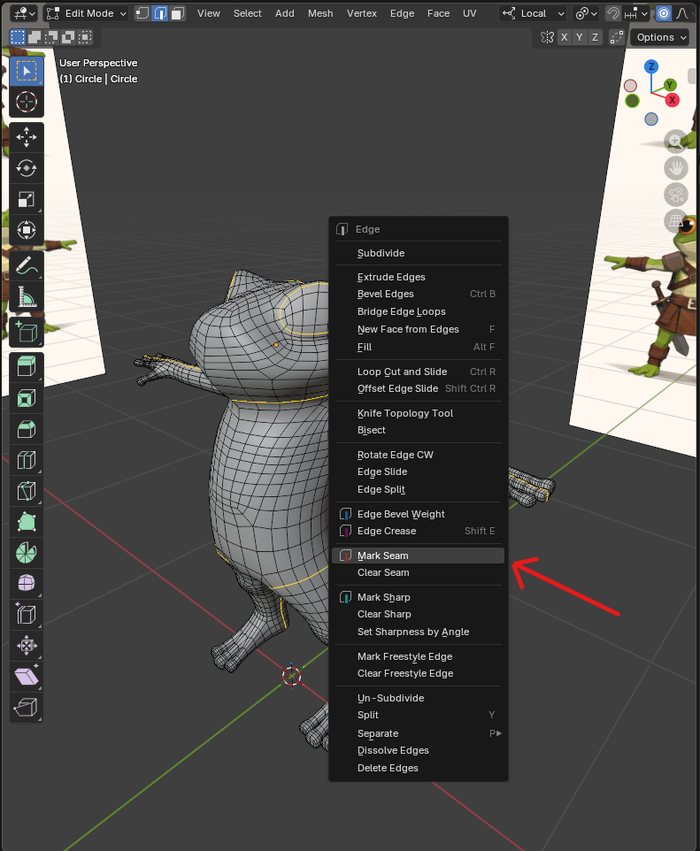The height and width of the screenshot is (851, 700).
Task: Choose the Annotate pencil tool
Action: [x=27, y=265]
